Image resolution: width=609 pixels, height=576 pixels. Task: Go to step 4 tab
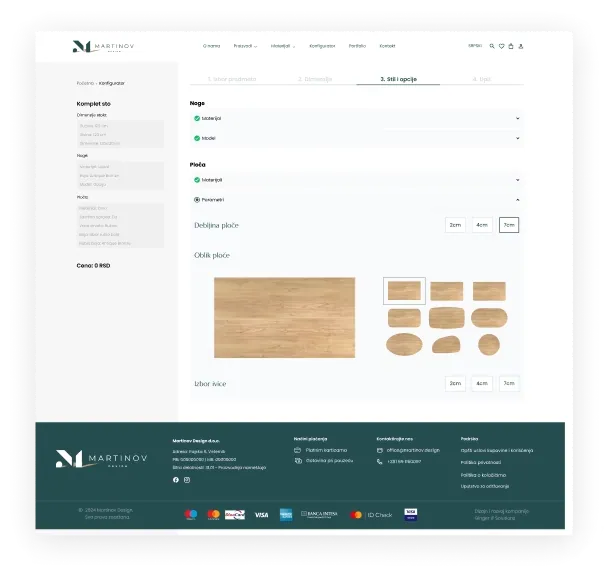(482, 79)
